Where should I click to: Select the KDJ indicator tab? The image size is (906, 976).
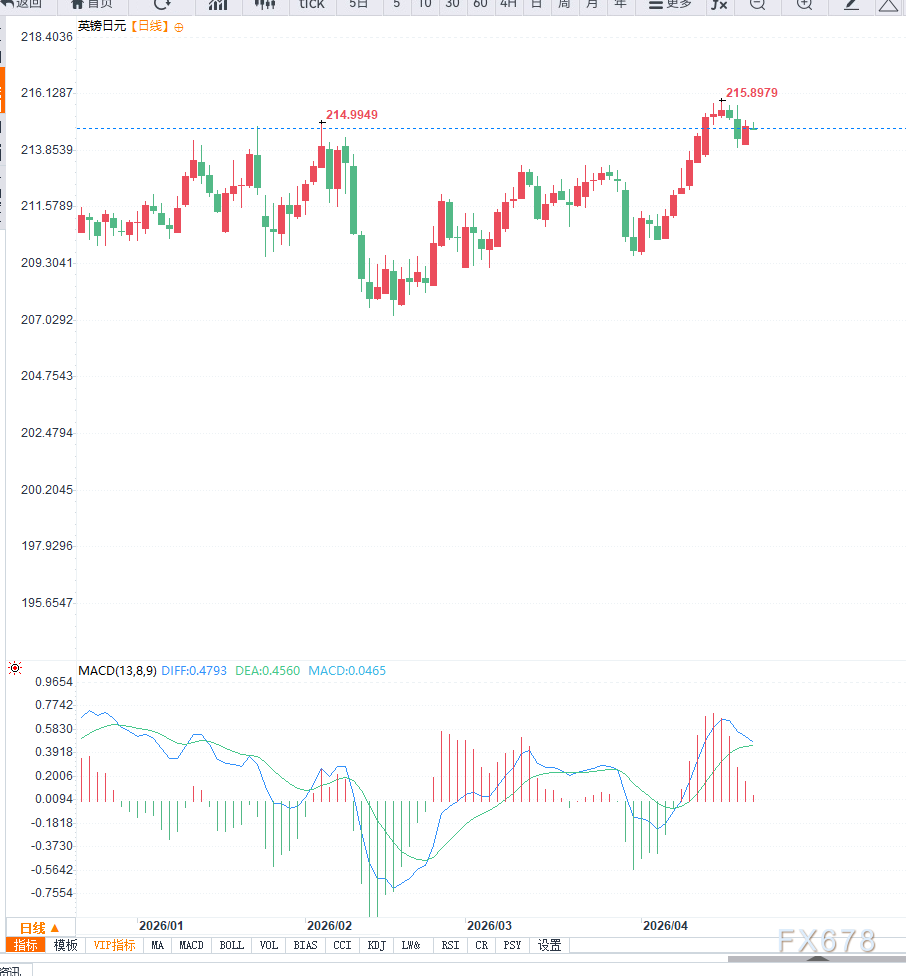(376, 945)
